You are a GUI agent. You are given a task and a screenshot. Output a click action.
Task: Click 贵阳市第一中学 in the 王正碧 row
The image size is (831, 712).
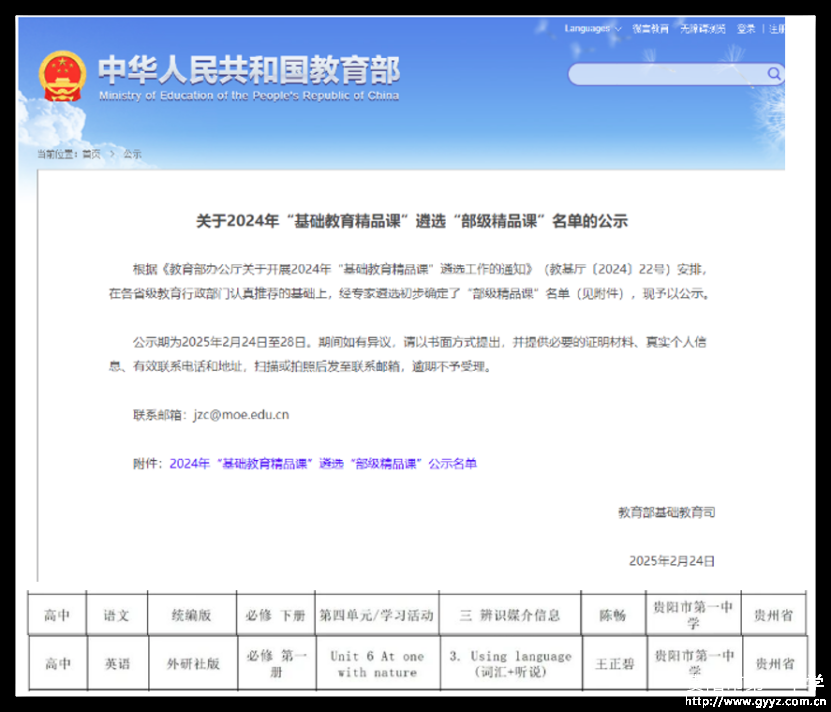[695, 663]
